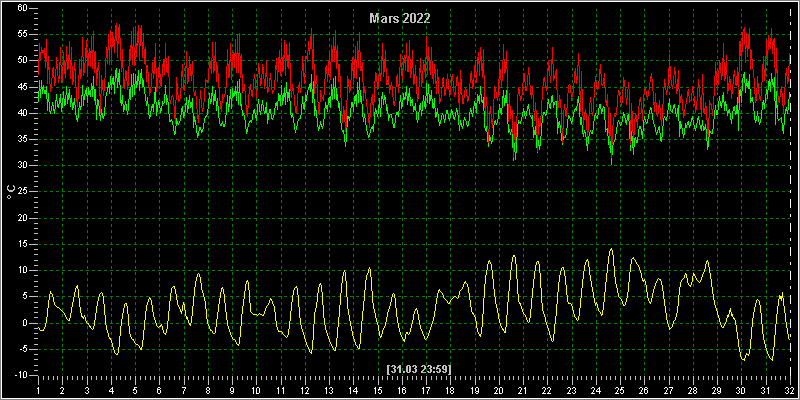
Task: Click the yellow curve's highest peak near day 25
Action: [611, 249]
